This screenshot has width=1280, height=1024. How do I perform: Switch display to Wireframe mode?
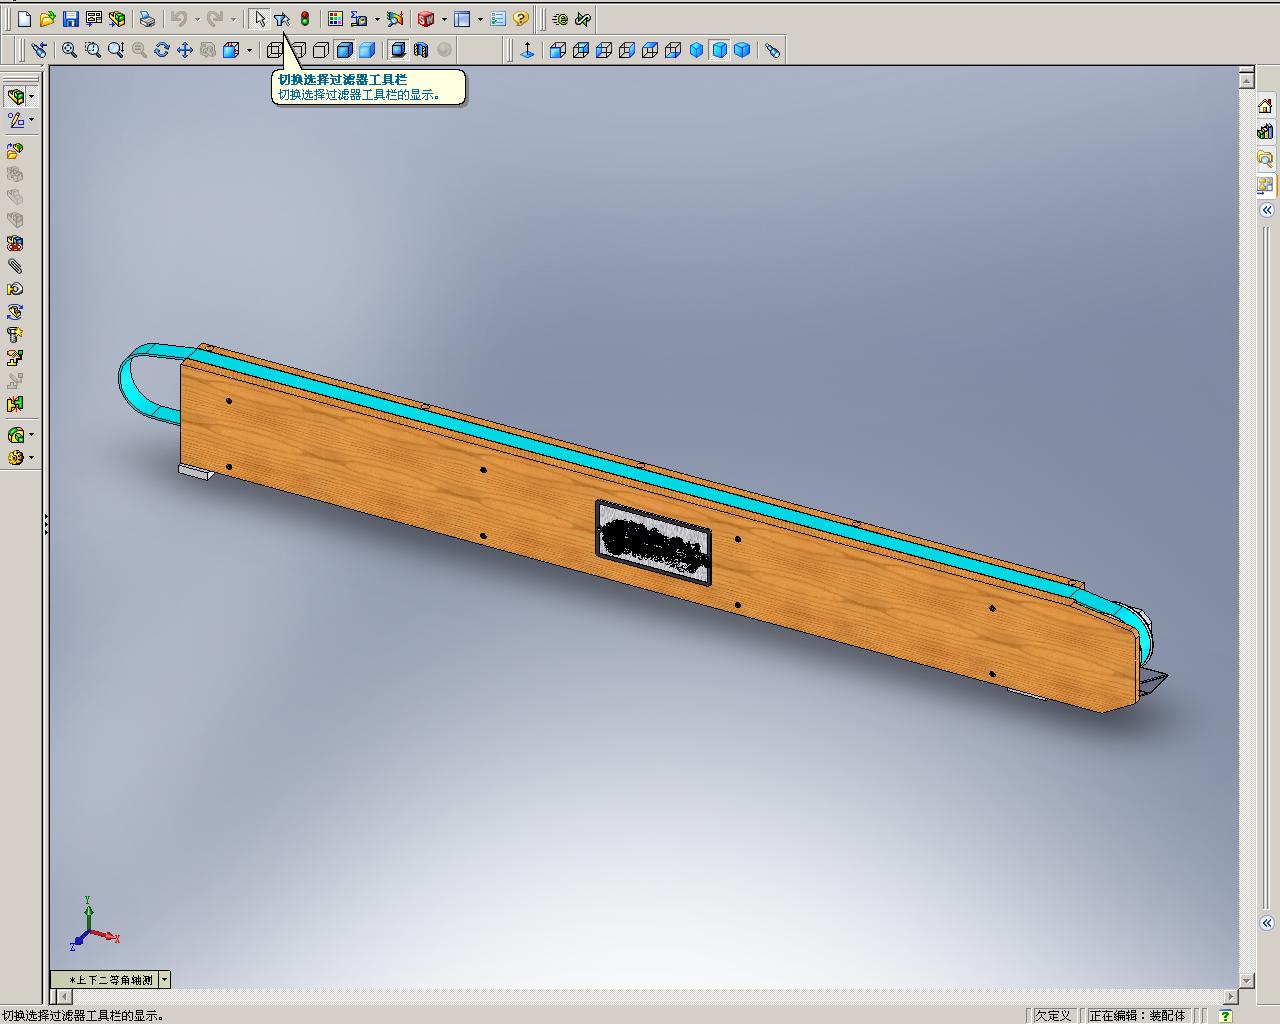pos(275,50)
